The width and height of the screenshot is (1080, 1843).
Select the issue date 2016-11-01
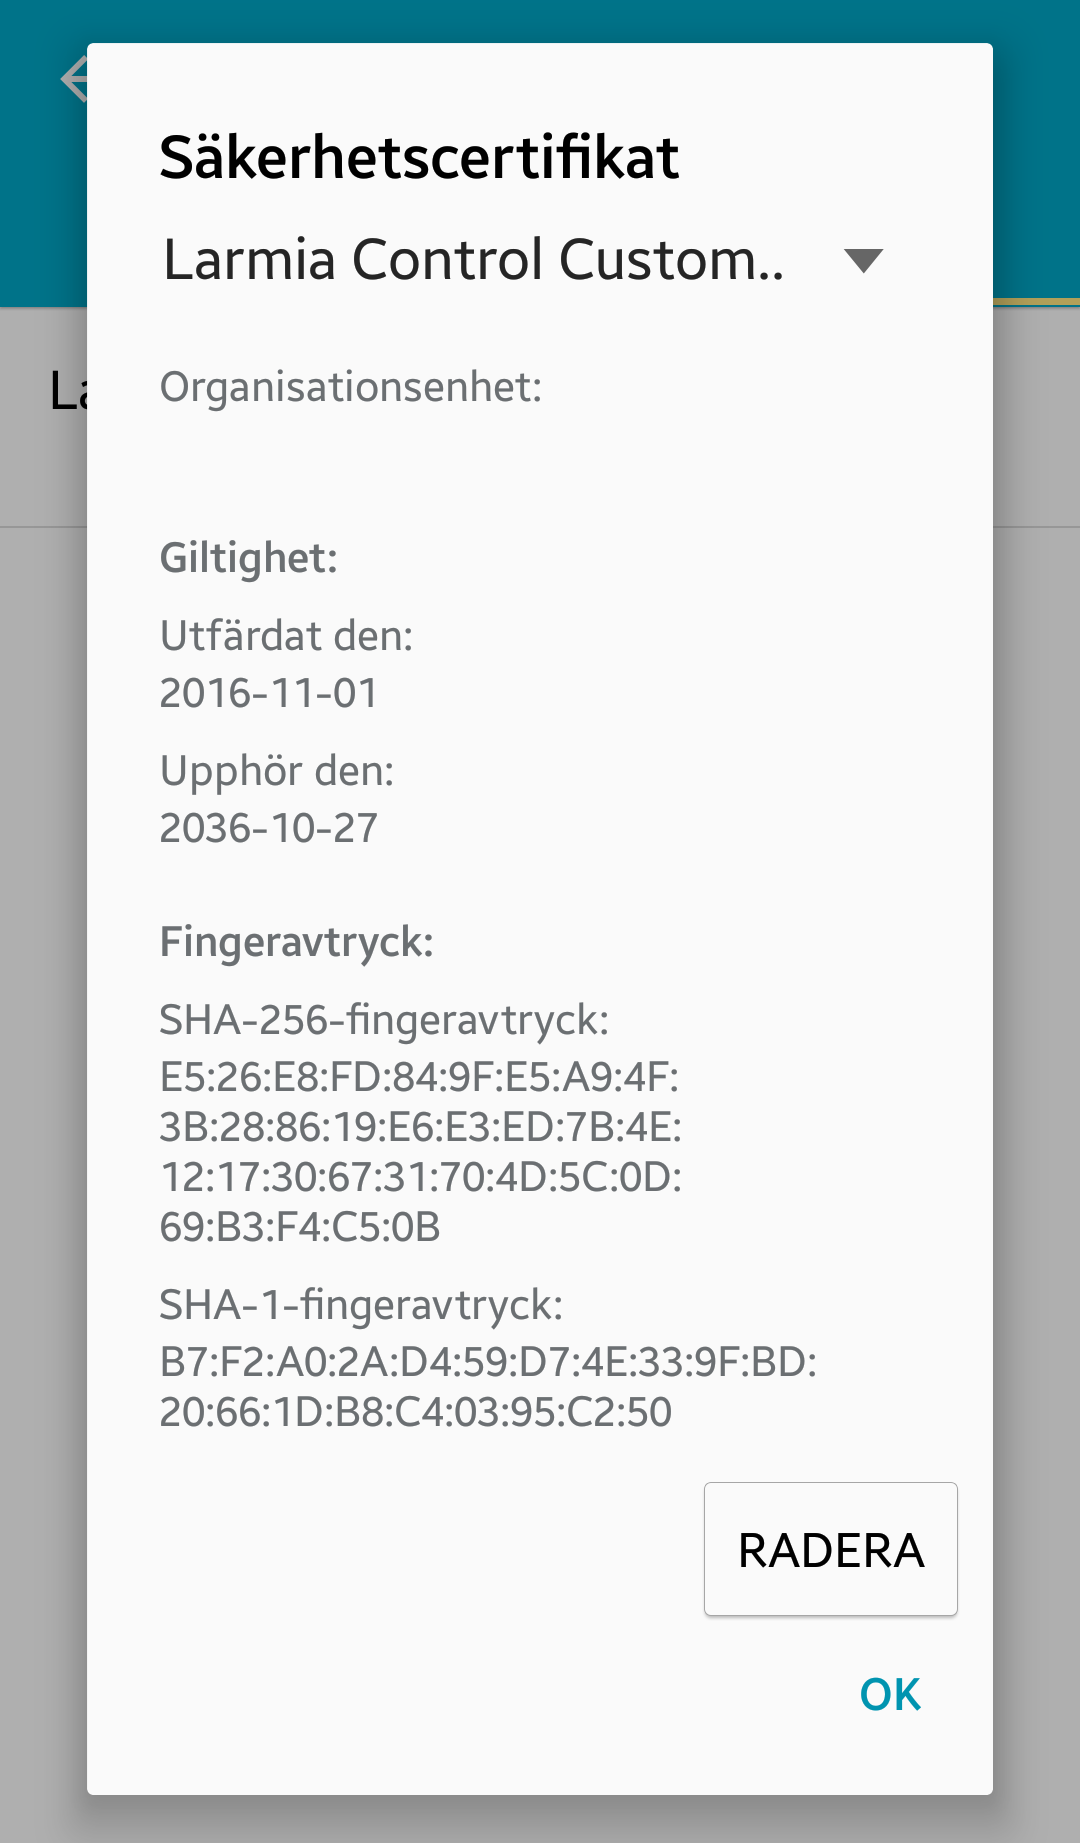269,693
